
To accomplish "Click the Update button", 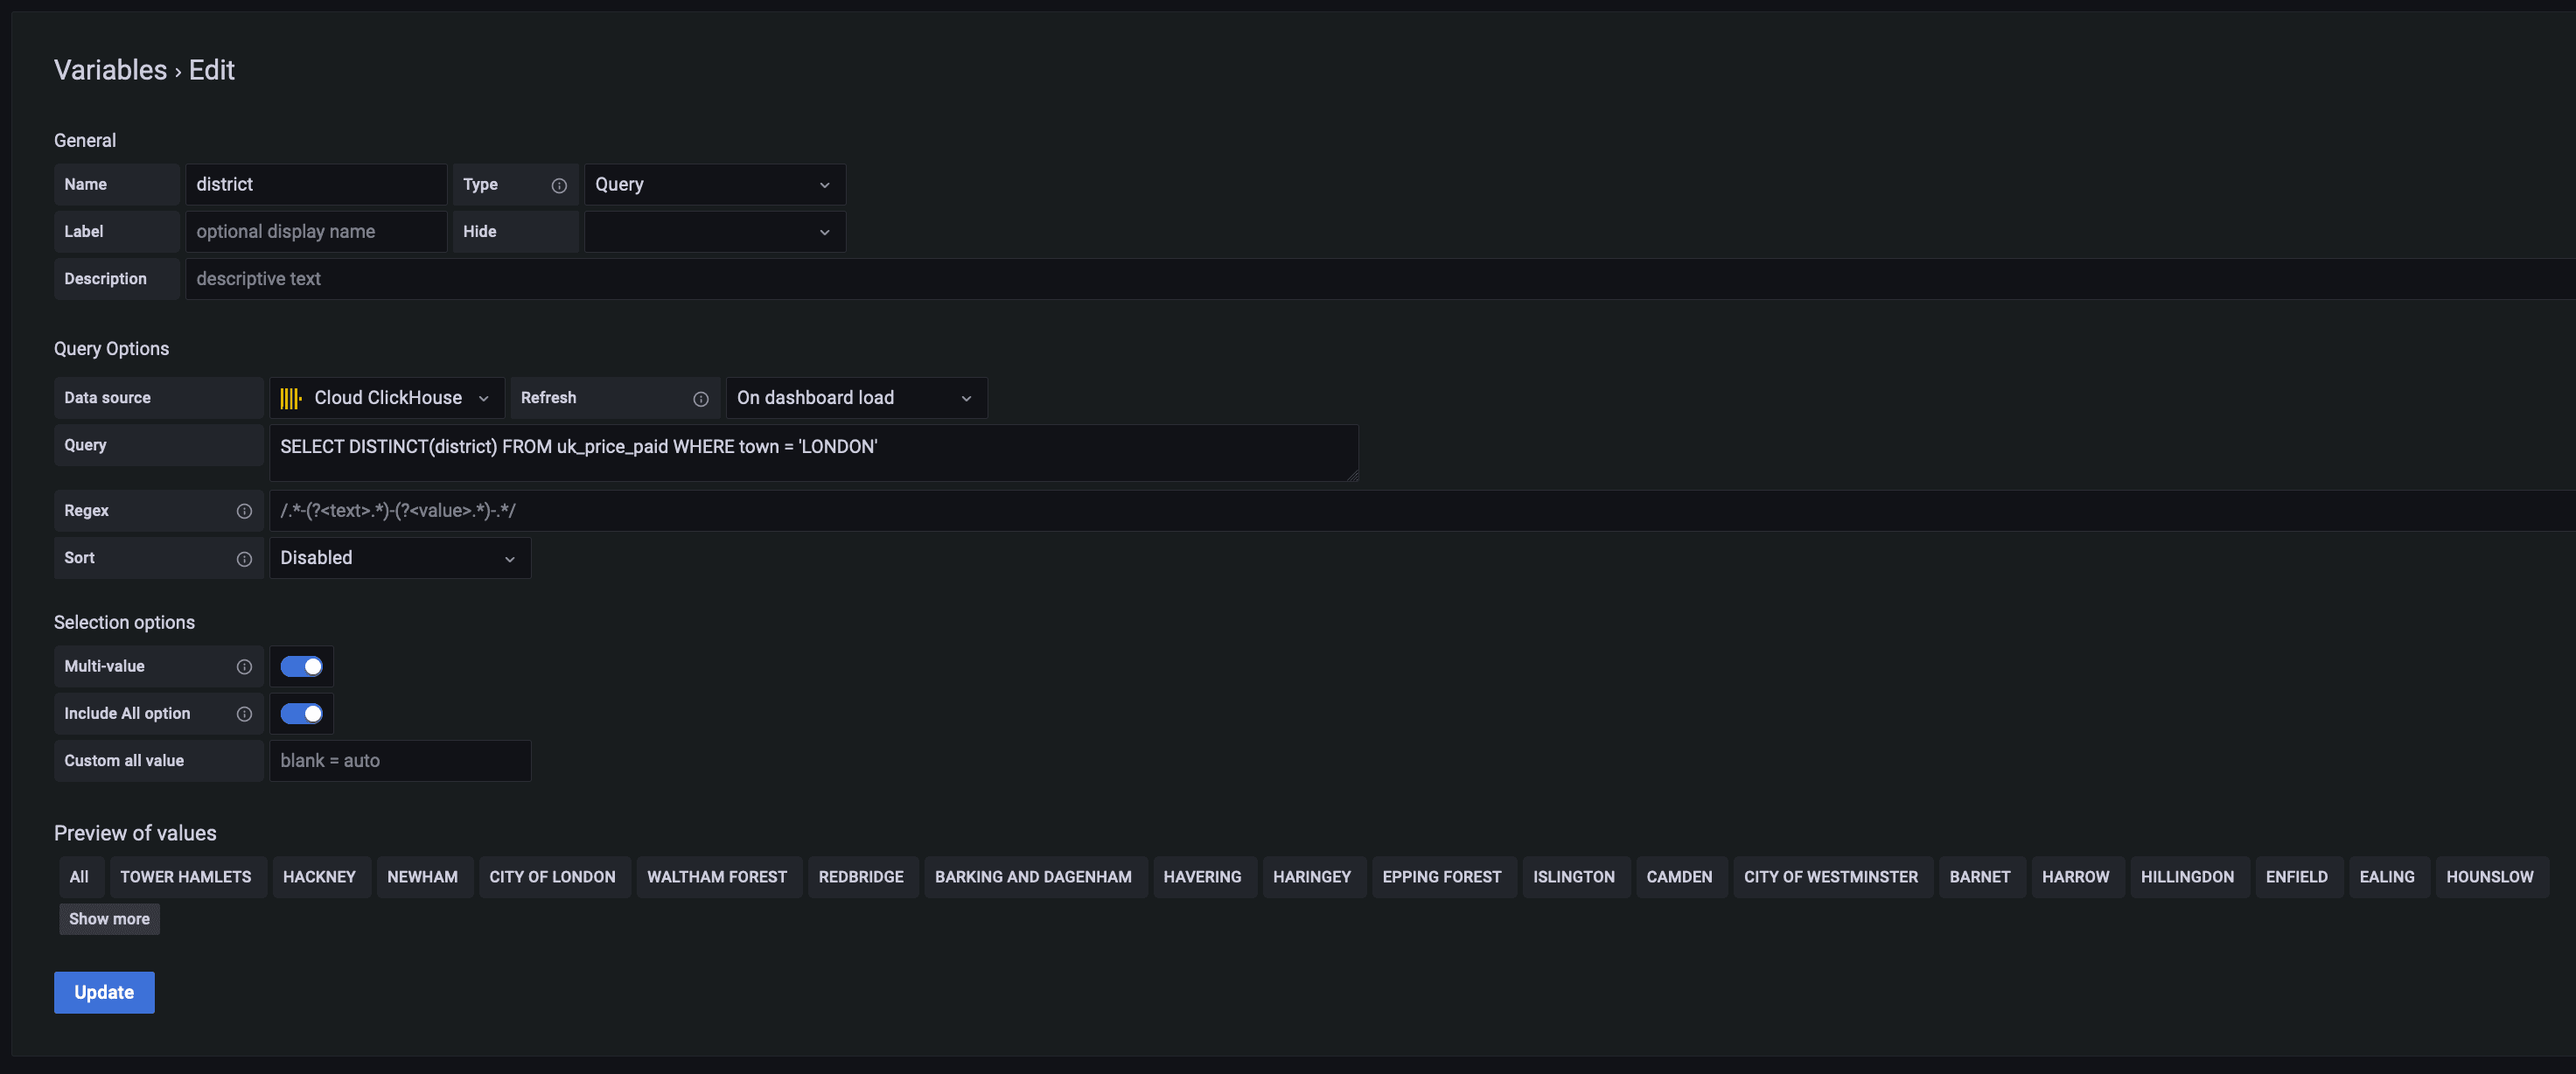I will [x=104, y=992].
